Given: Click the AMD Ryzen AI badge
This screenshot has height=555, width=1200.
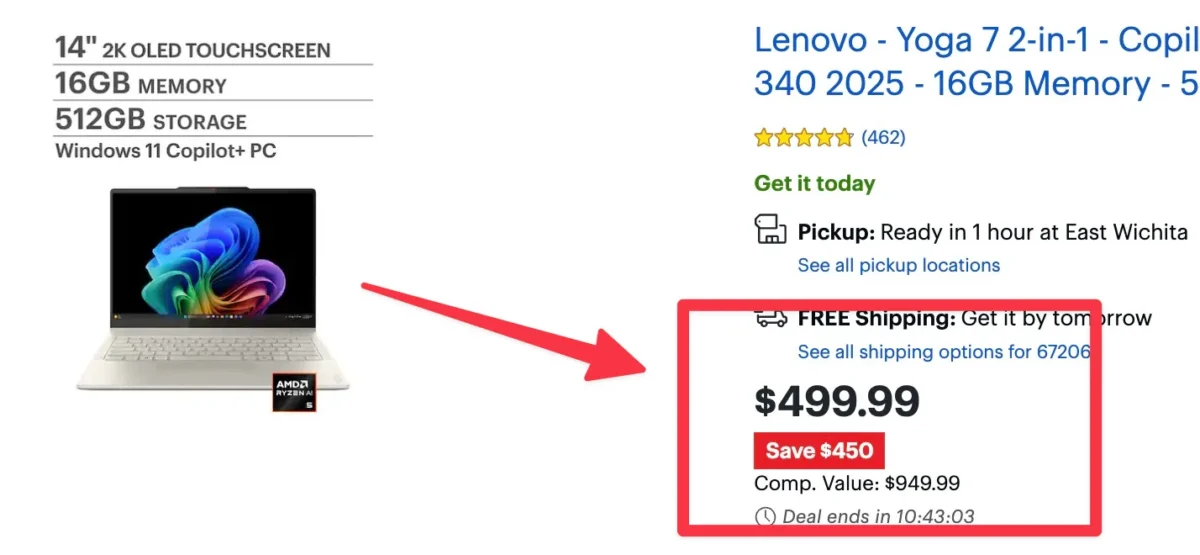Looking at the screenshot, I should pyautogui.click(x=294, y=393).
